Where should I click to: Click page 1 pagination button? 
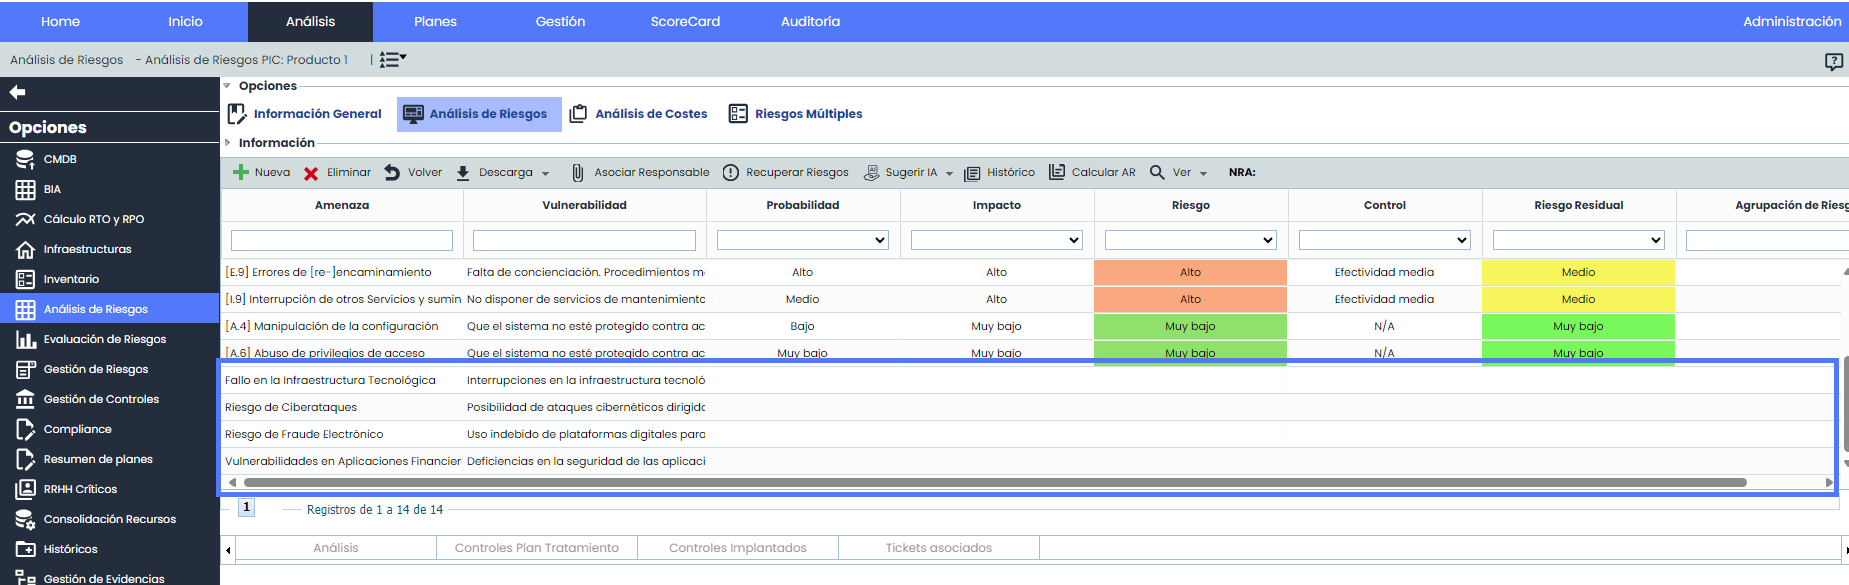coord(246,507)
